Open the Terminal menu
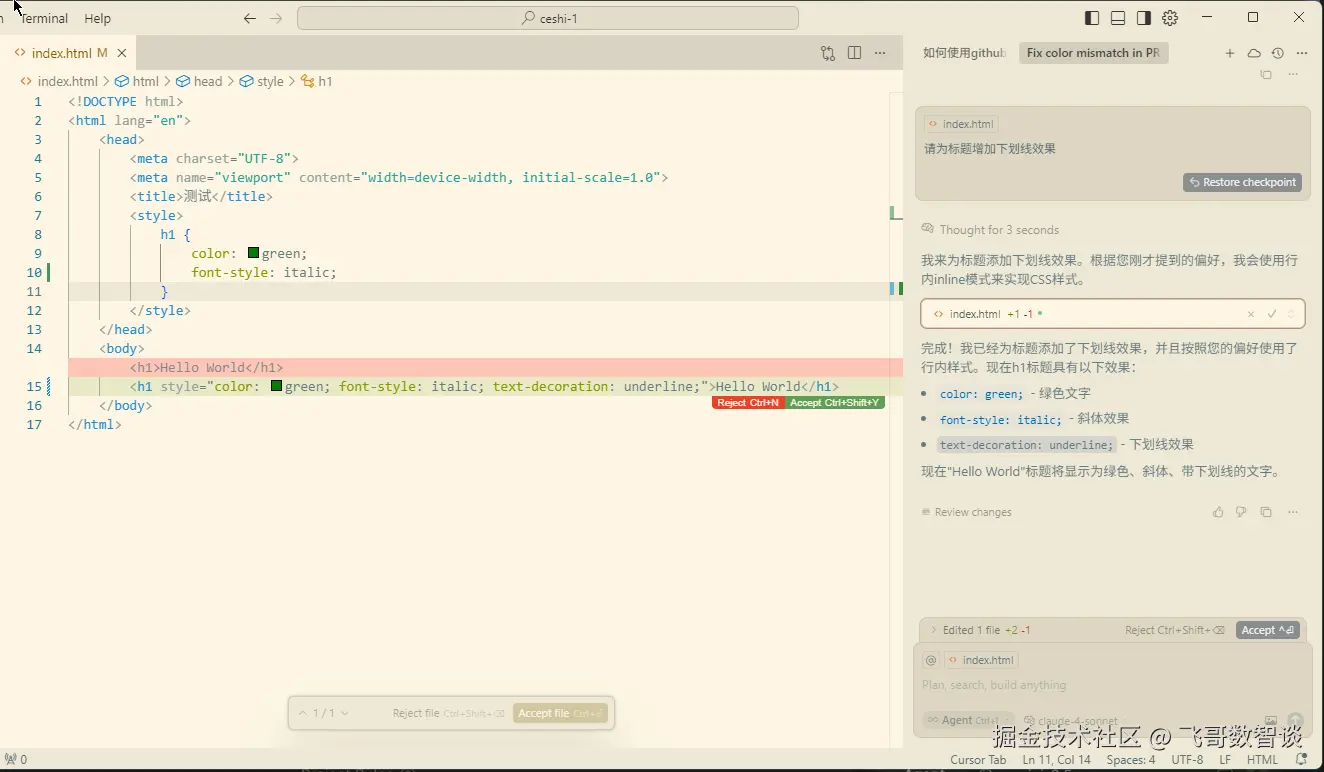1324x772 pixels. [x=44, y=18]
